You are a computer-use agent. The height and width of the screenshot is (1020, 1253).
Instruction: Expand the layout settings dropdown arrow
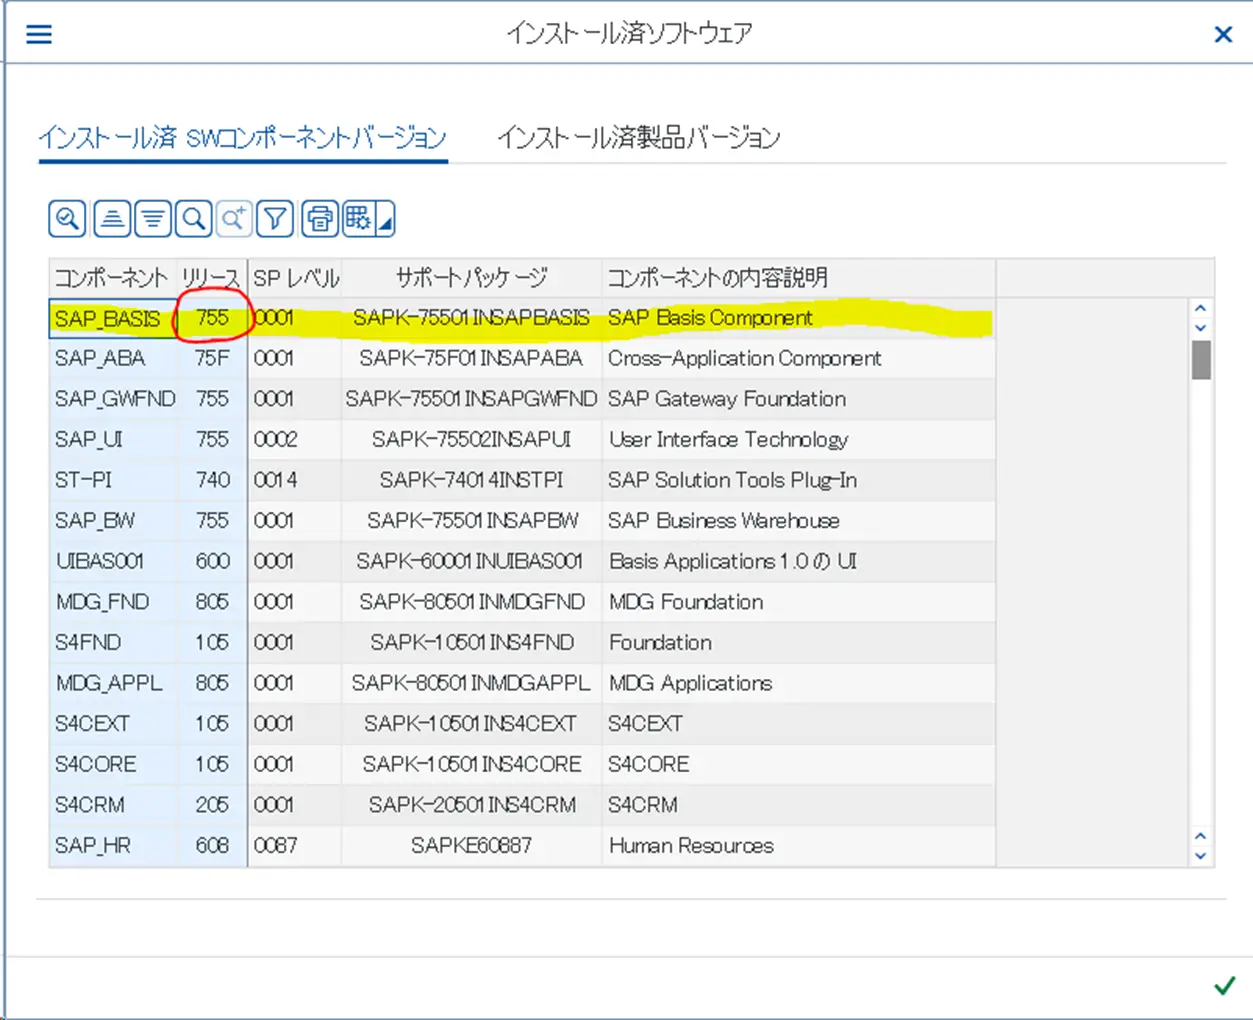click(385, 218)
